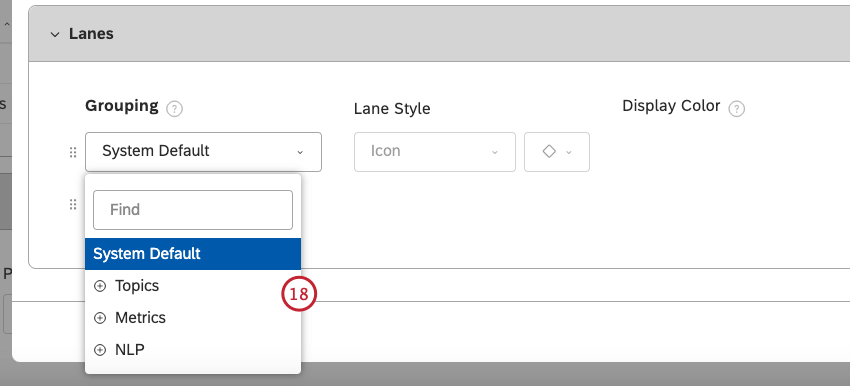The height and width of the screenshot is (386, 850).
Task: Expand Metrics using its plus icon
Action: (100, 318)
